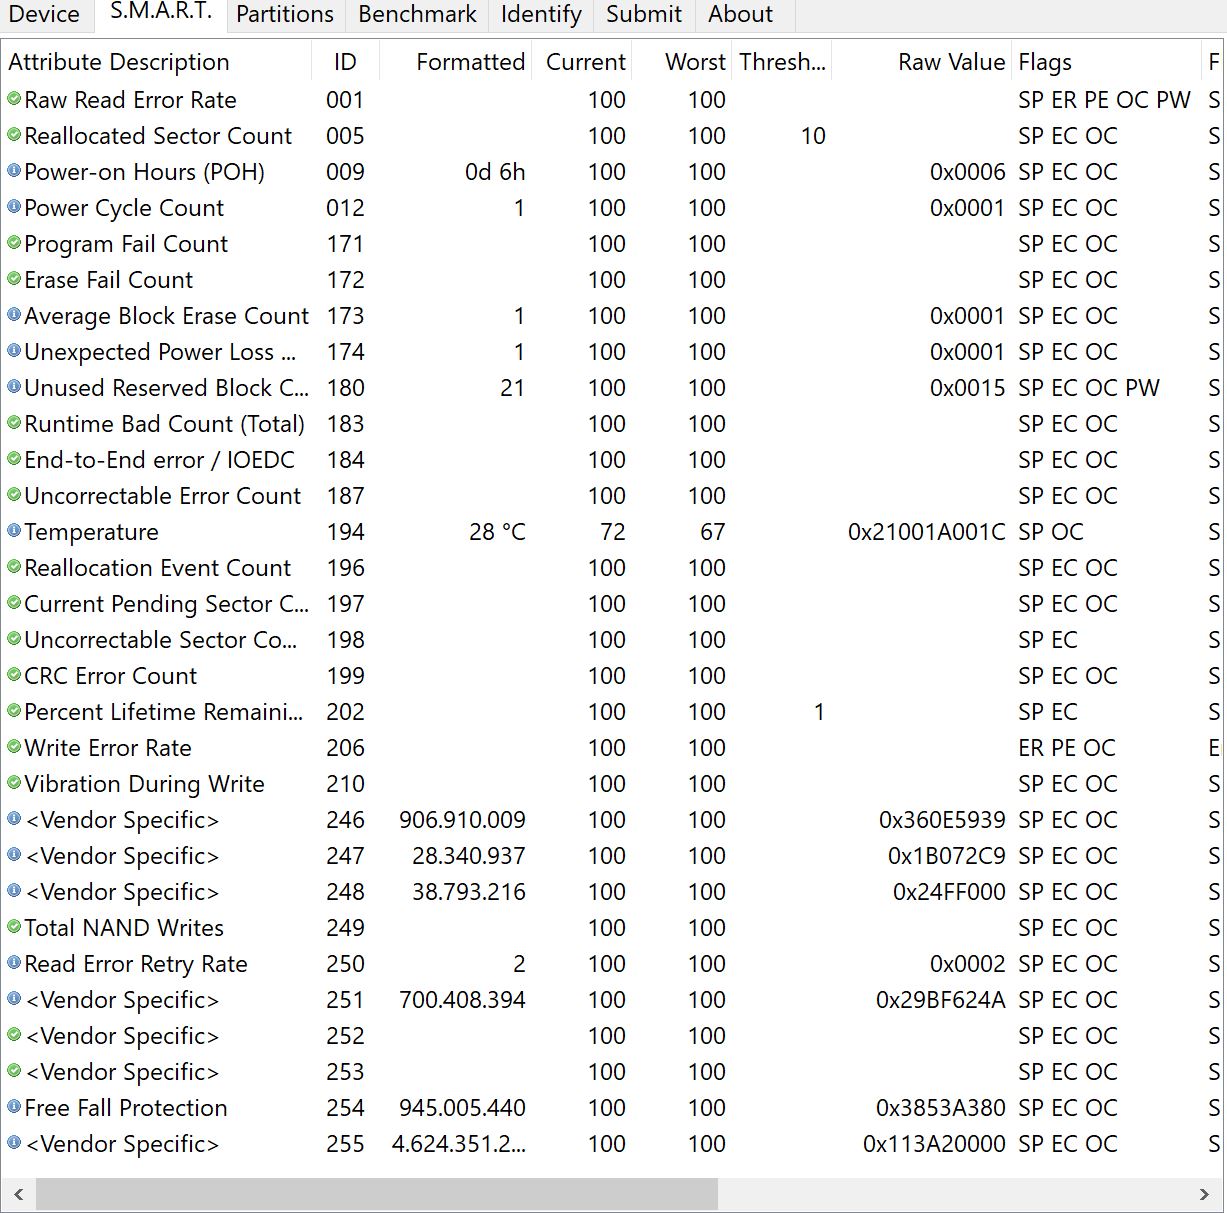Select Temperature worst value 67
1227x1213 pixels.
click(x=713, y=532)
